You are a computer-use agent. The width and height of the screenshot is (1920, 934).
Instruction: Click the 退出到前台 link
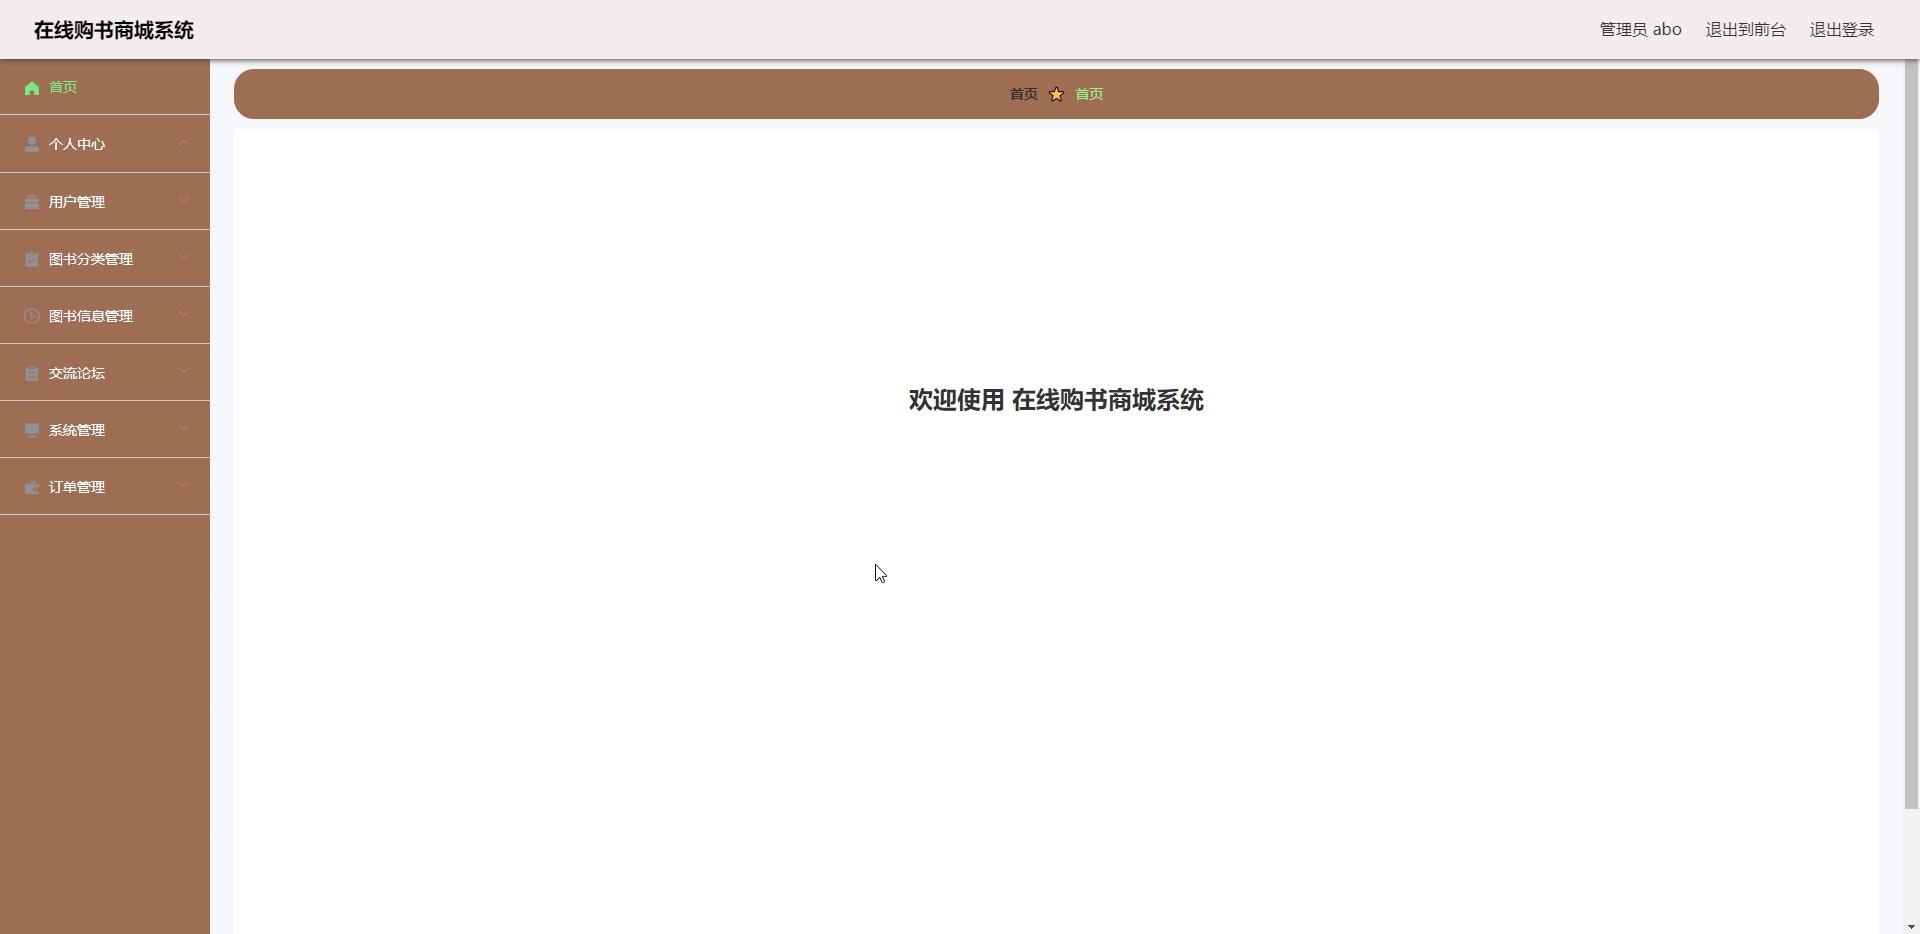point(1745,30)
